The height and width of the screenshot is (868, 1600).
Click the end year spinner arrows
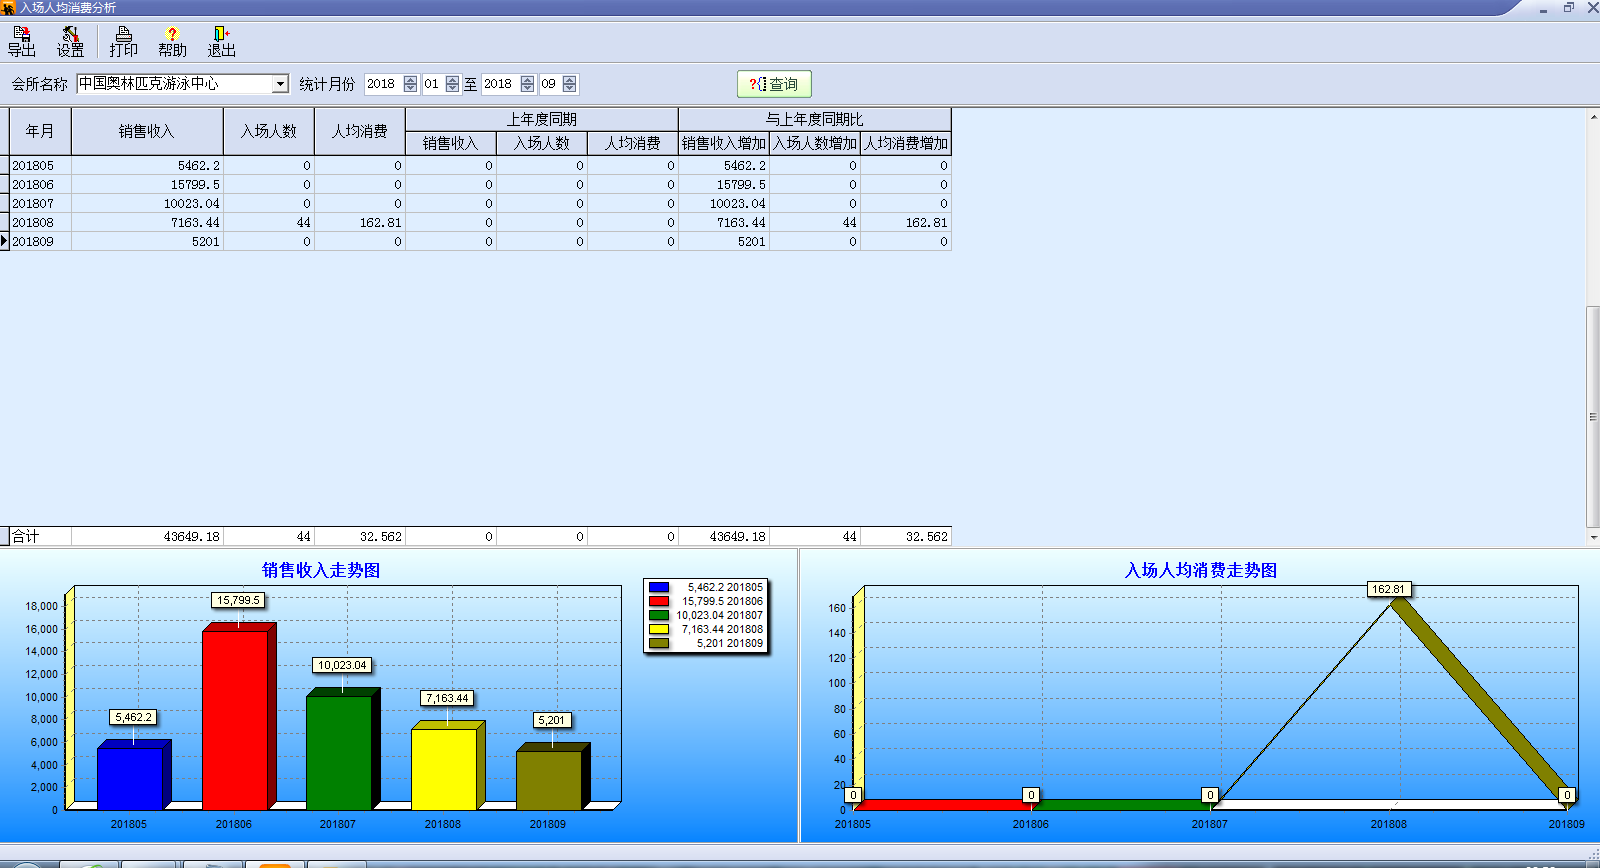pyautogui.click(x=527, y=84)
